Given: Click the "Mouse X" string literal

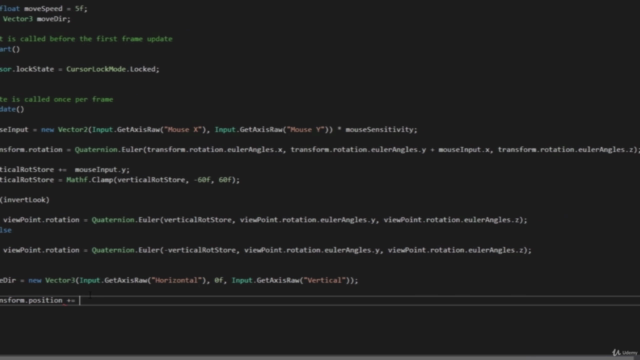Looking at the screenshot, I should (x=183, y=129).
